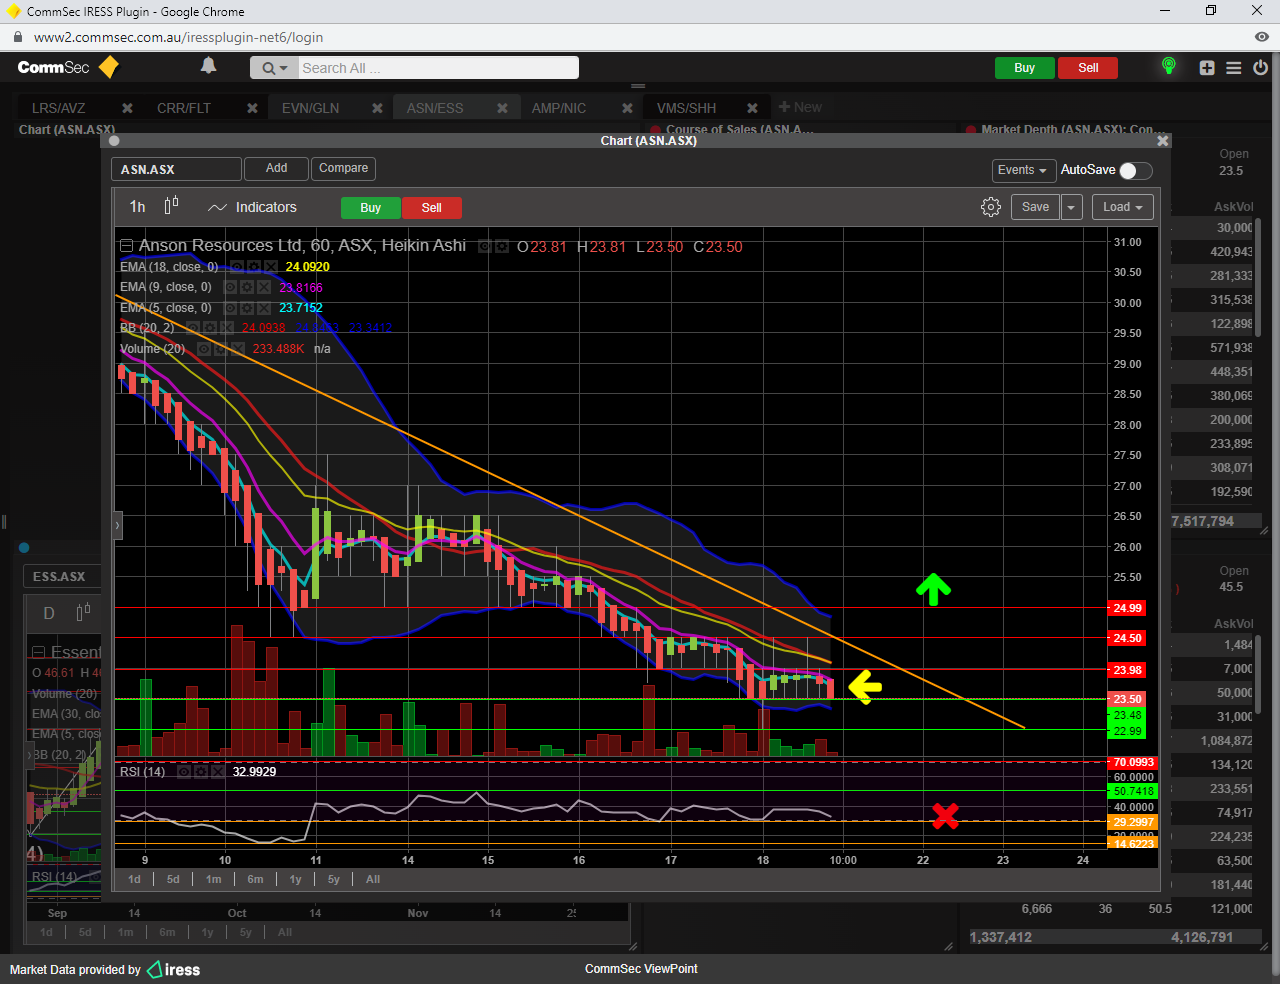Click the chart toolbar Sell button
The image size is (1280, 984).
point(432,208)
